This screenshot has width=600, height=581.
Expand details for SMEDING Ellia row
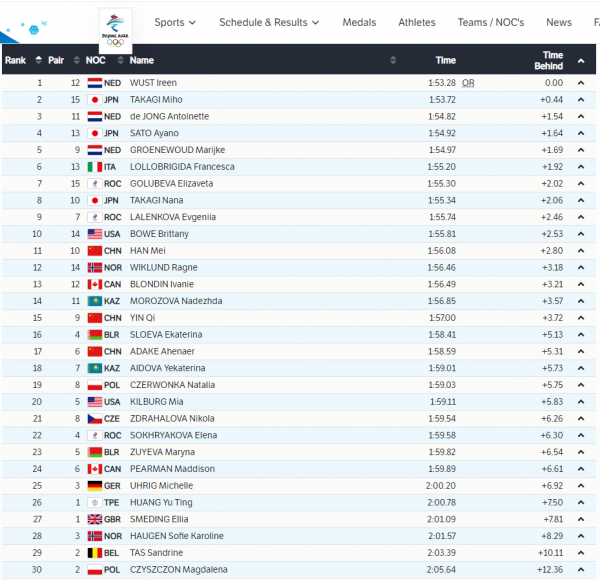click(x=581, y=519)
